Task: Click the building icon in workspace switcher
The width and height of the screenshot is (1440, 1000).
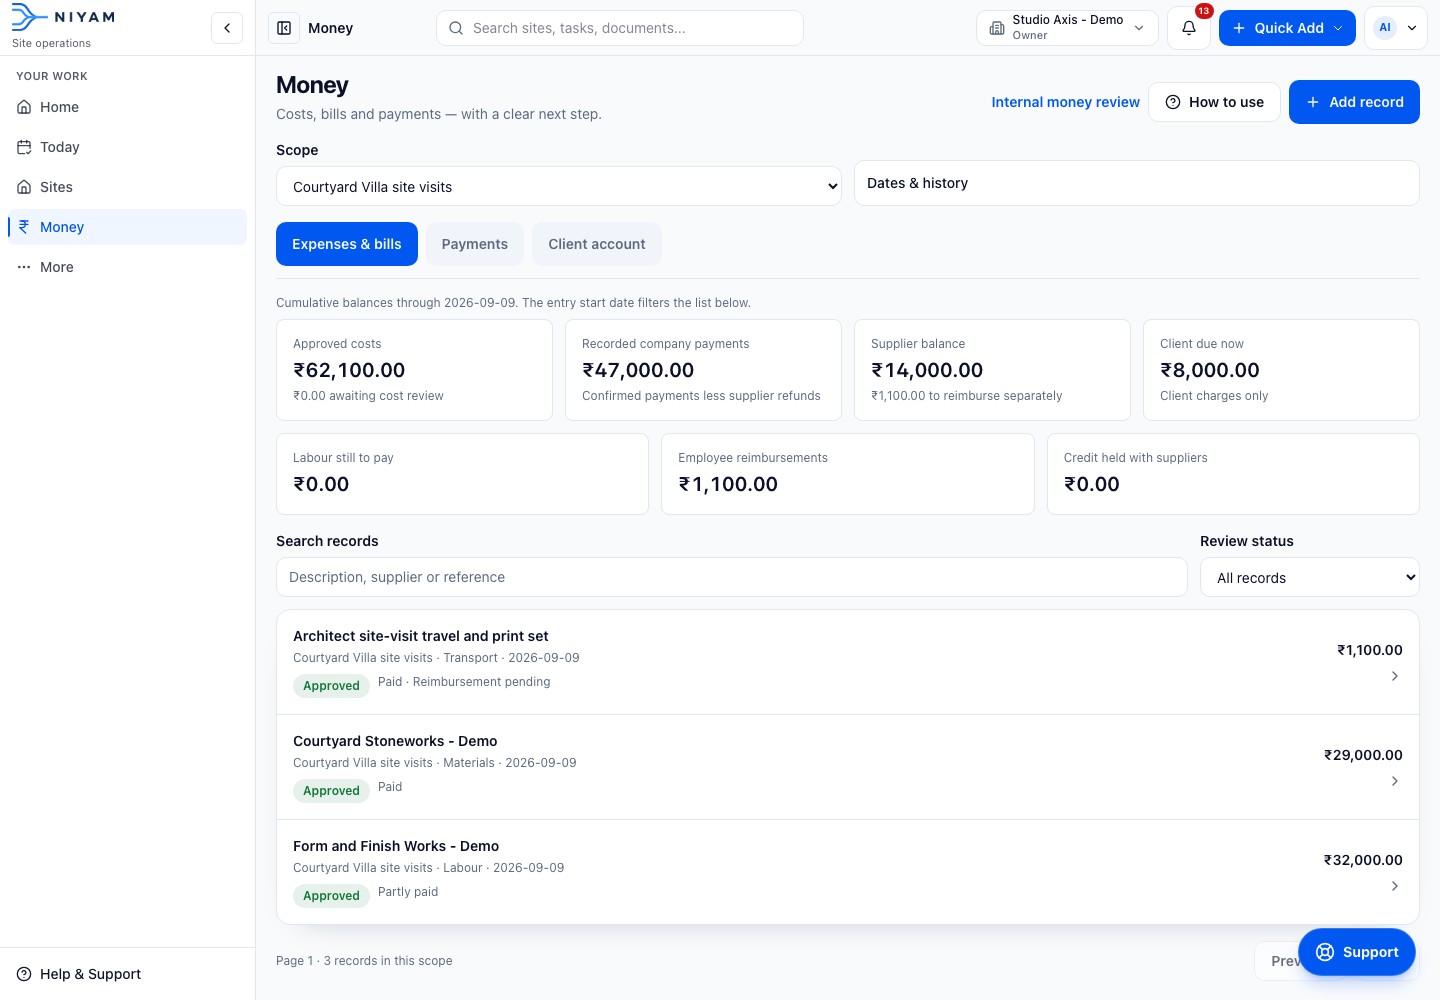Action: pyautogui.click(x=997, y=28)
